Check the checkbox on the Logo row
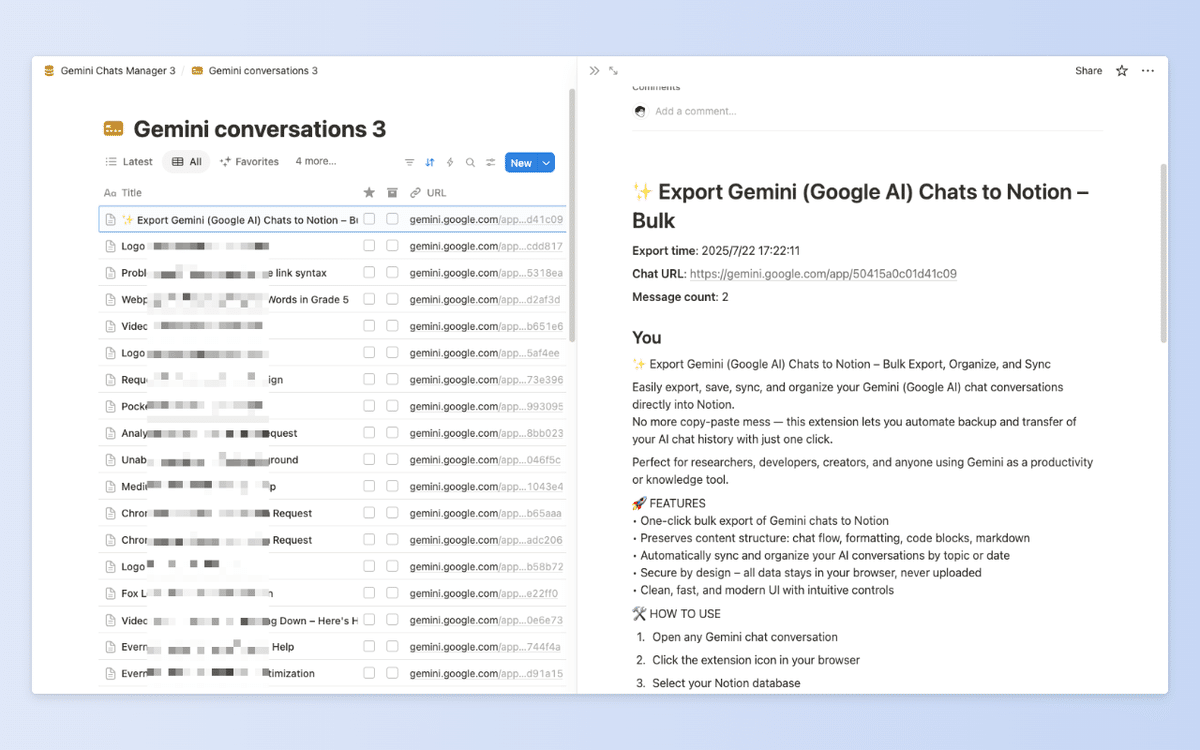 tap(369, 245)
